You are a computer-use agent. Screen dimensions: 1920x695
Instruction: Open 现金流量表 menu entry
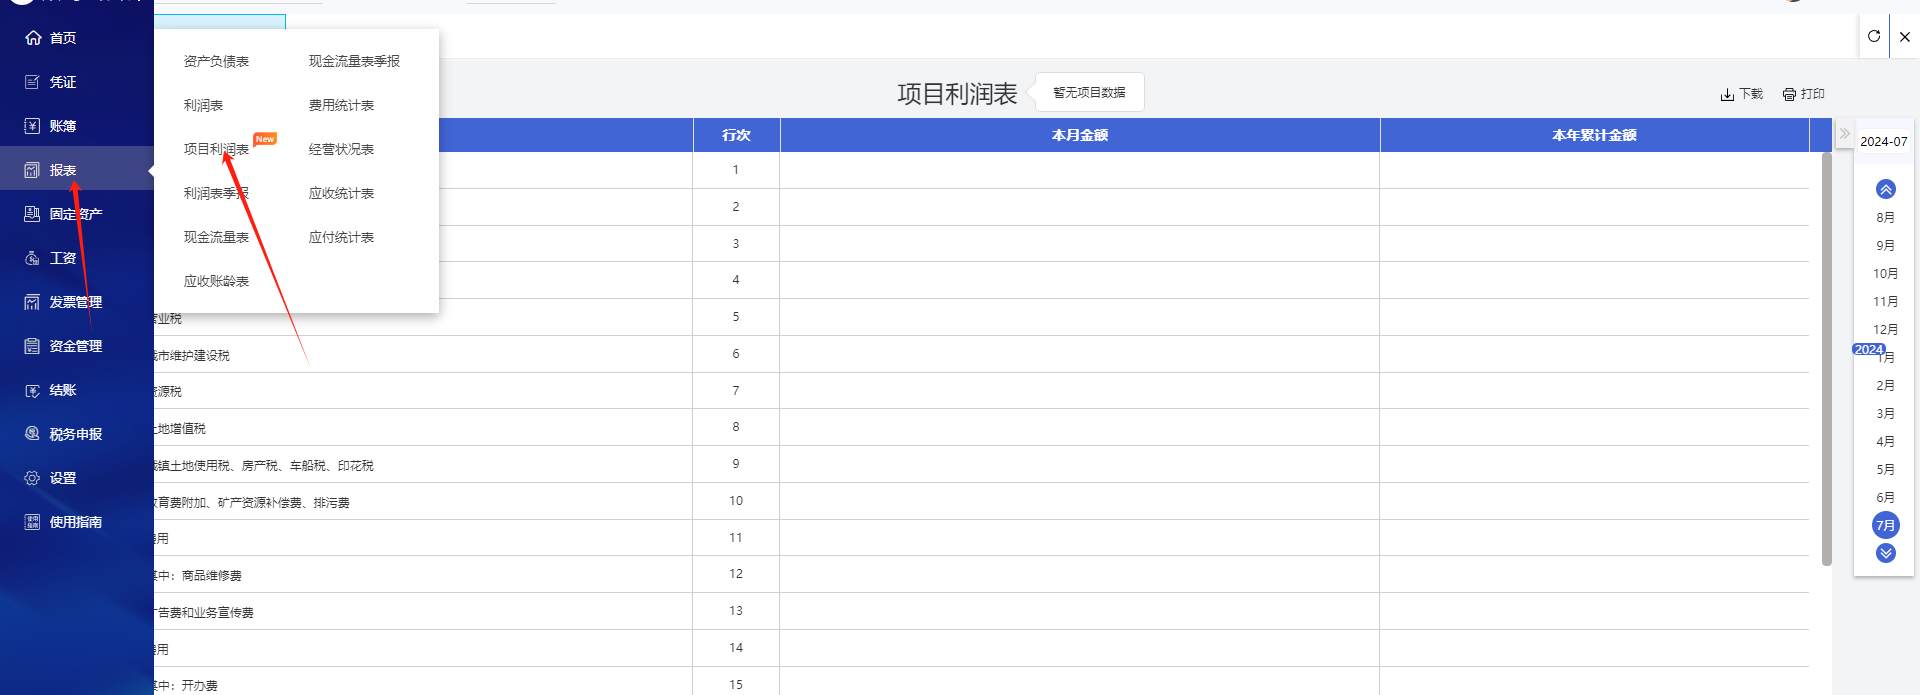[x=216, y=238]
